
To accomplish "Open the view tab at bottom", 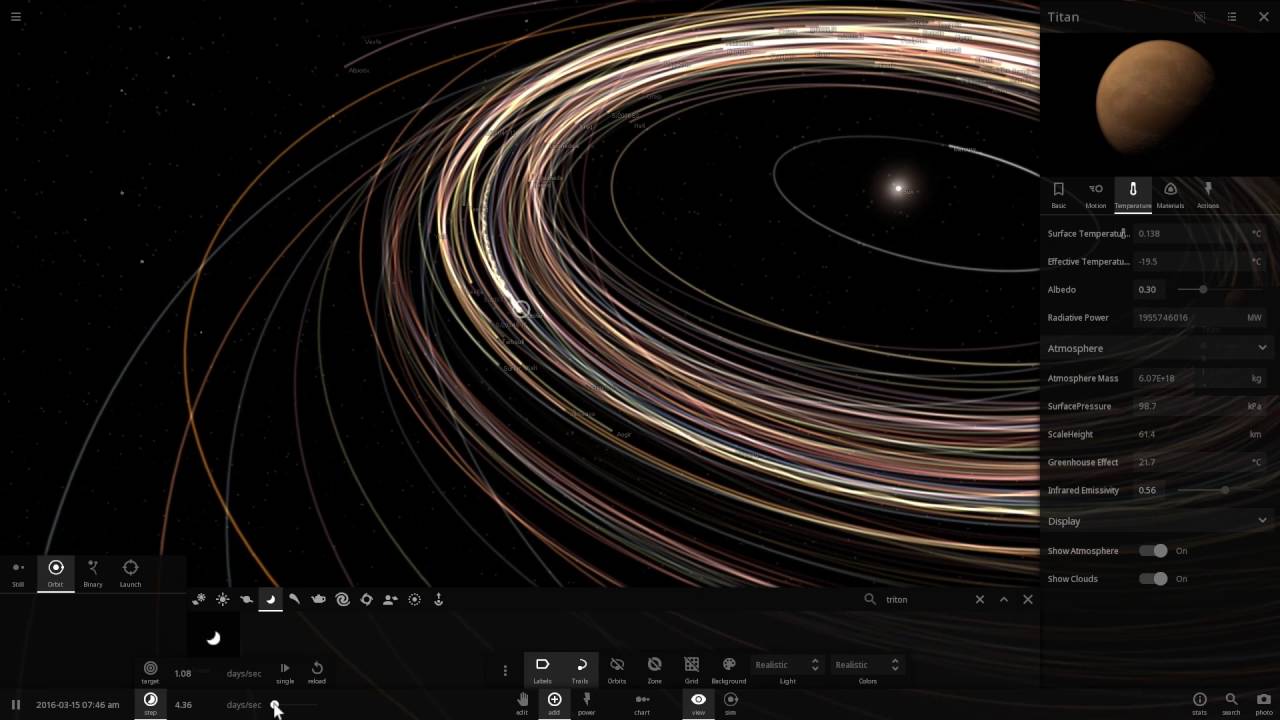I will coord(698,703).
